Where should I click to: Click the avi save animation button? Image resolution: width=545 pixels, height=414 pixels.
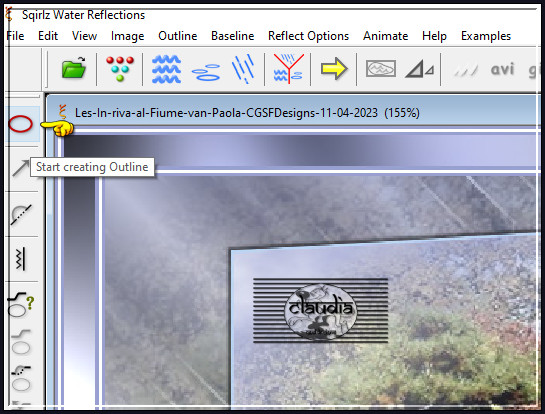pos(502,69)
